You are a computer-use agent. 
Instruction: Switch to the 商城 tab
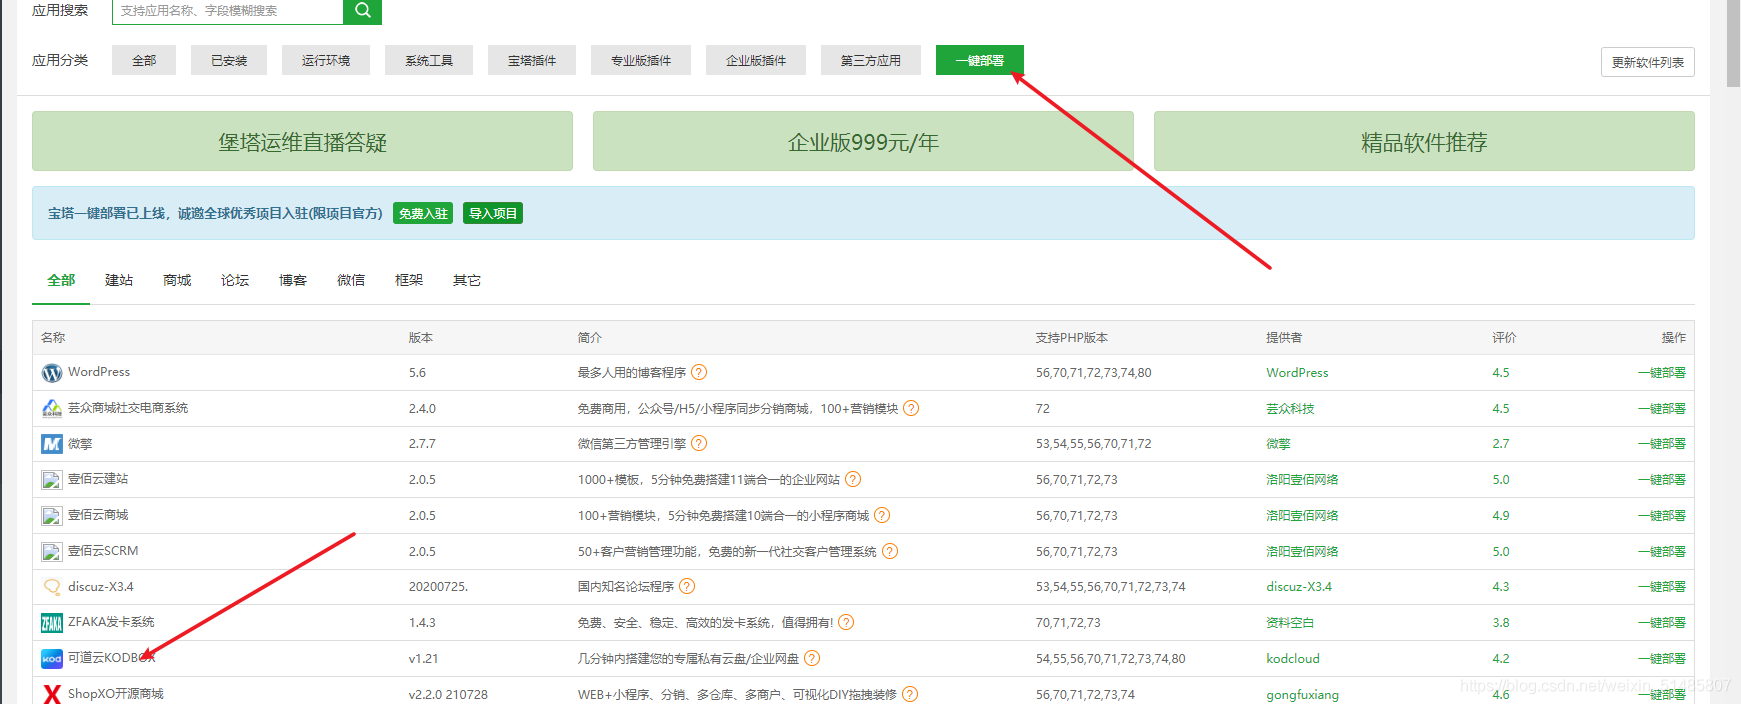click(177, 280)
